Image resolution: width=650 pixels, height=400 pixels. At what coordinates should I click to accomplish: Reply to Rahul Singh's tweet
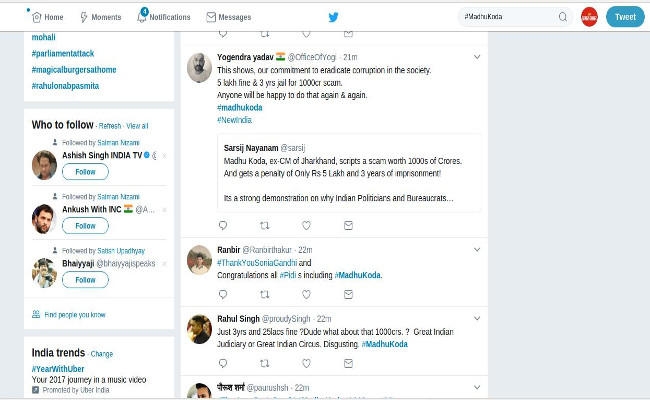pyautogui.click(x=222, y=364)
